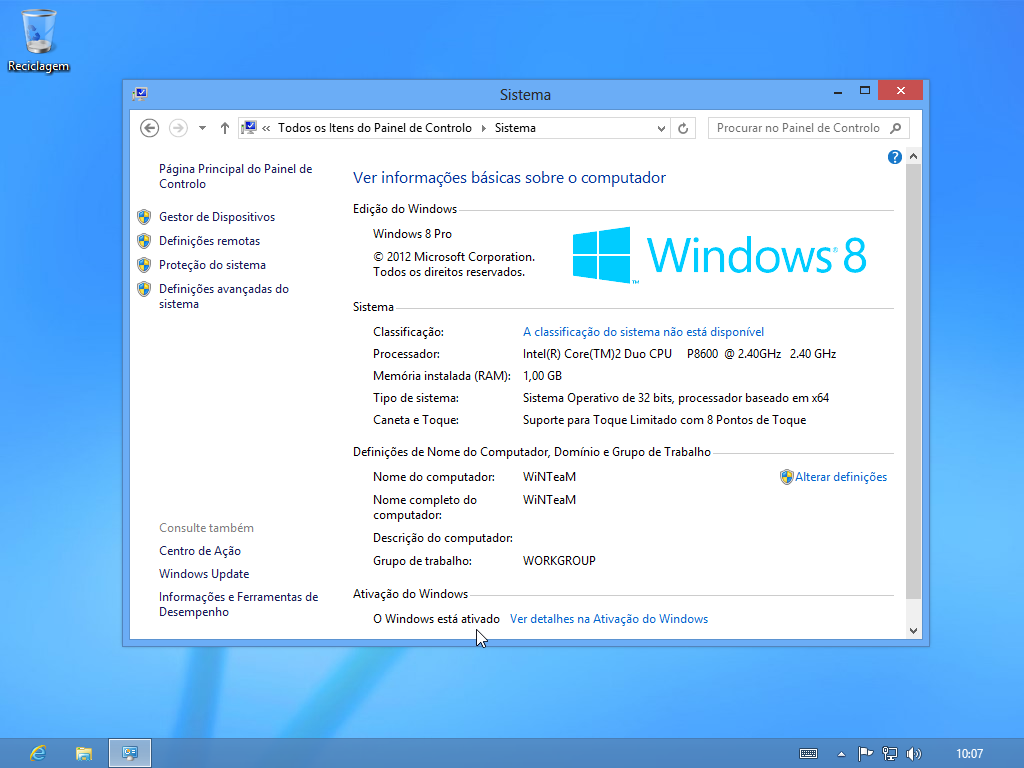Click 'Alterar definições' link
Screen dimensions: 1024x768
(841, 477)
